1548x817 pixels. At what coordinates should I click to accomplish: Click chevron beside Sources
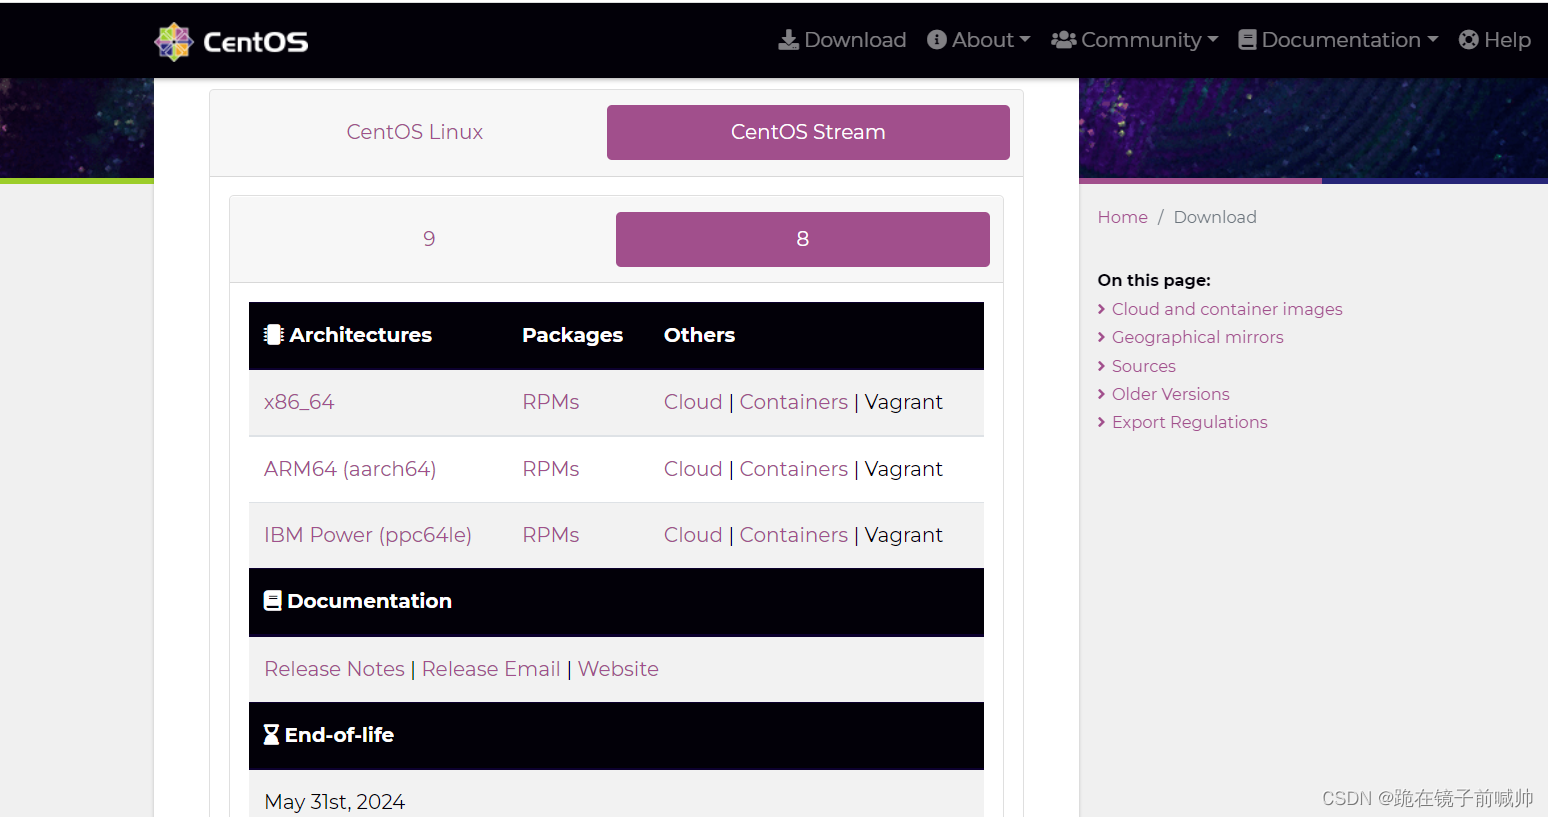click(1102, 366)
